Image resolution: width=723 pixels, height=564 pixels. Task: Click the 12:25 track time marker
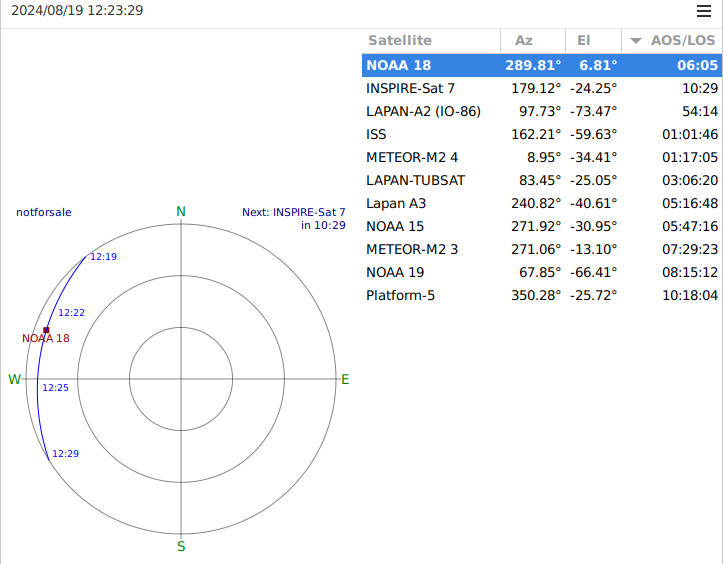point(55,388)
